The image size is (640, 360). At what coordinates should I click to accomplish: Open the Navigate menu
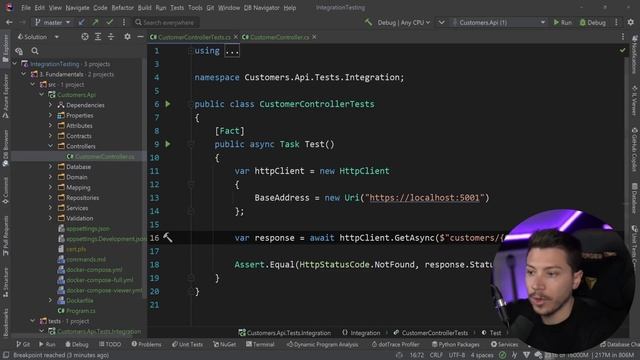point(77,8)
